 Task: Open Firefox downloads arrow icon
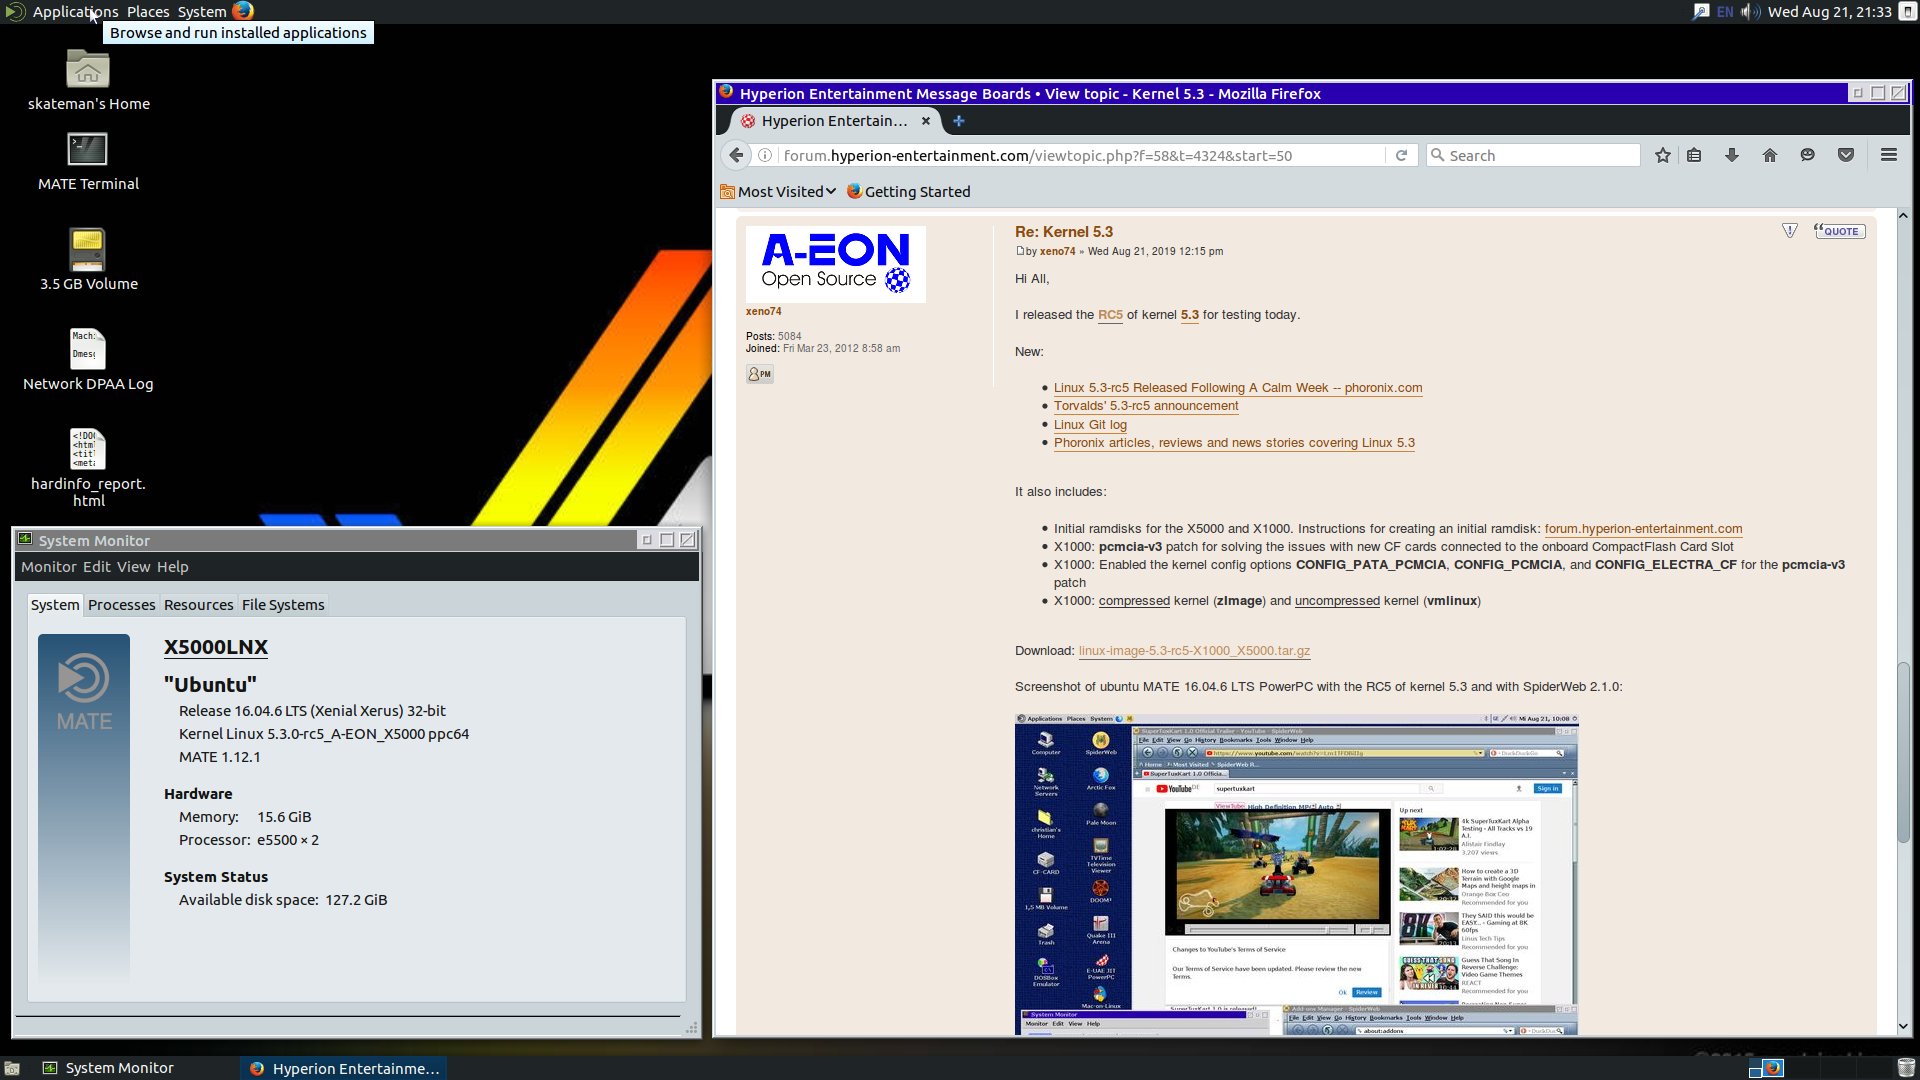[x=1732, y=155]
